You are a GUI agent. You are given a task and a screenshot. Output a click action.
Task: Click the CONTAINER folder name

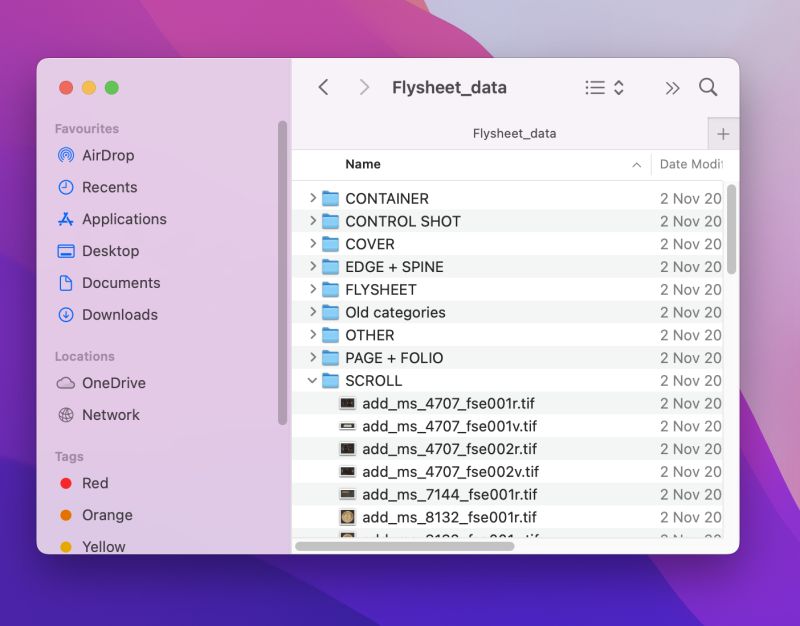point(387,198)
